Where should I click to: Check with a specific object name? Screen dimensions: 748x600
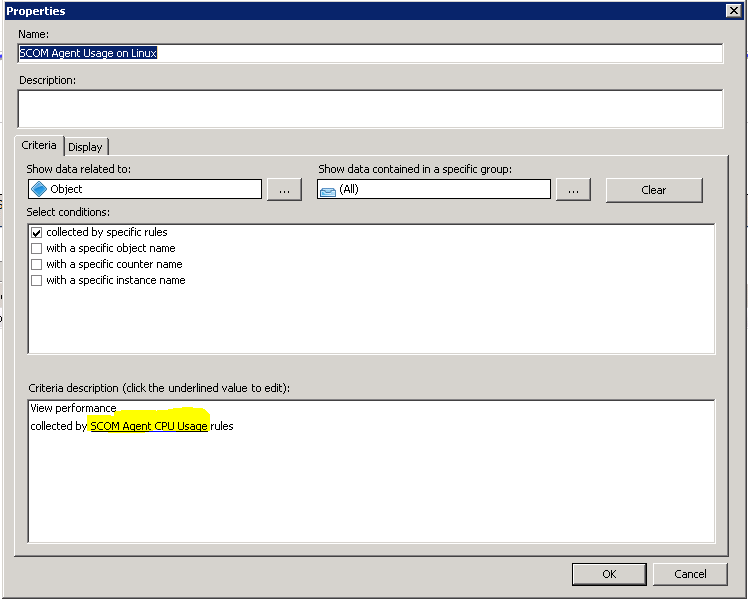click(36, 248)
